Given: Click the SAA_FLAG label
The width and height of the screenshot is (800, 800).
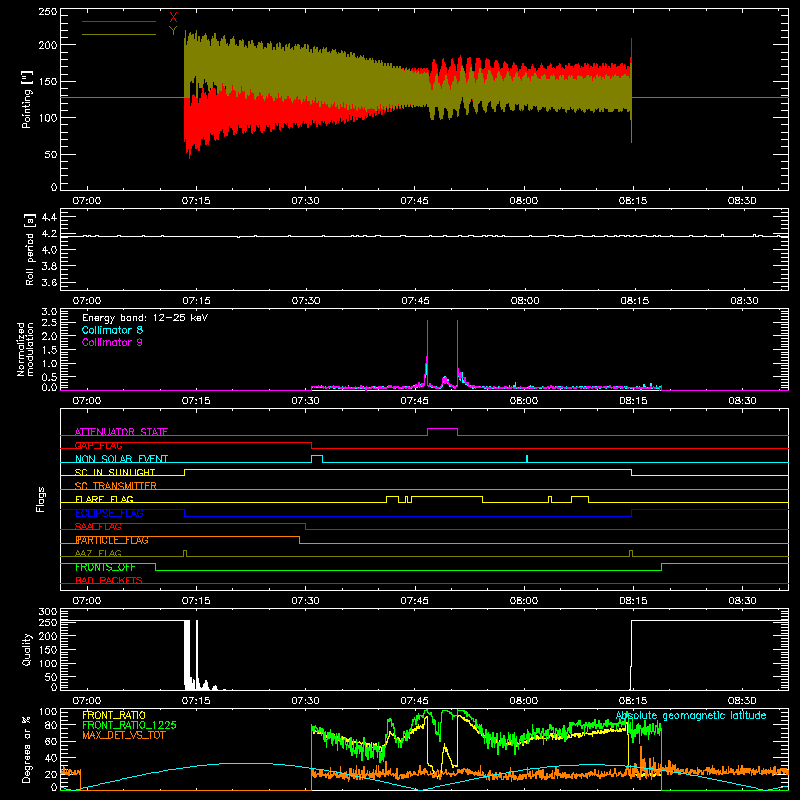Looking at the screenshot, I should 98,526.
